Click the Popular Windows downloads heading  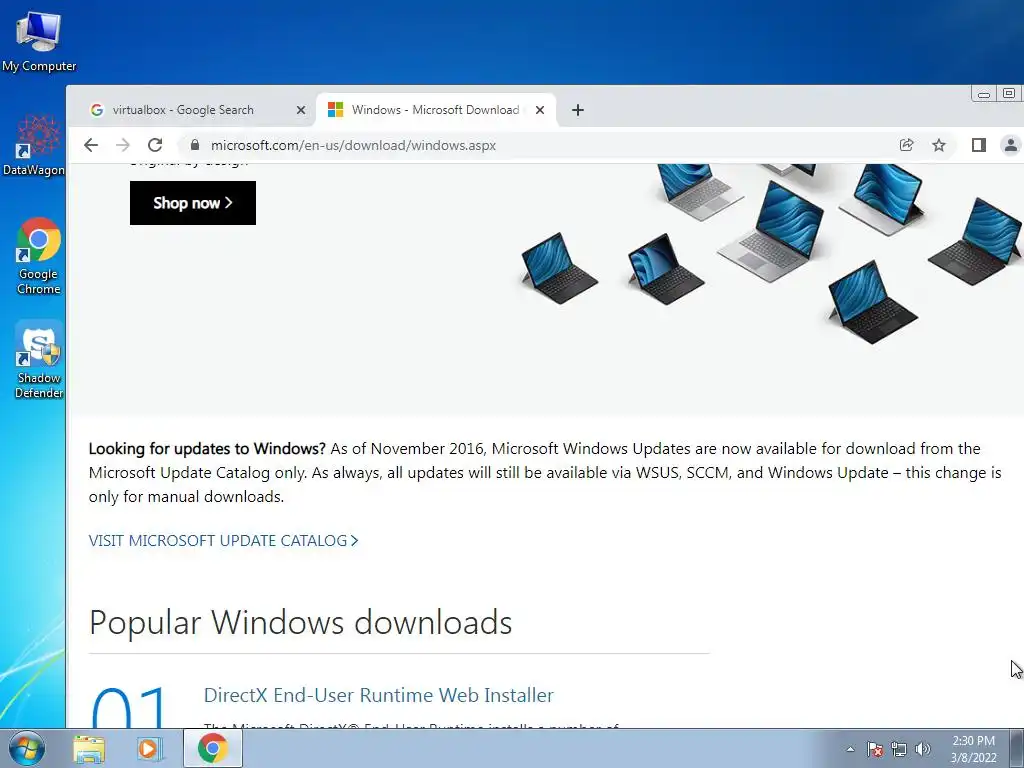(x=300, y=622)
